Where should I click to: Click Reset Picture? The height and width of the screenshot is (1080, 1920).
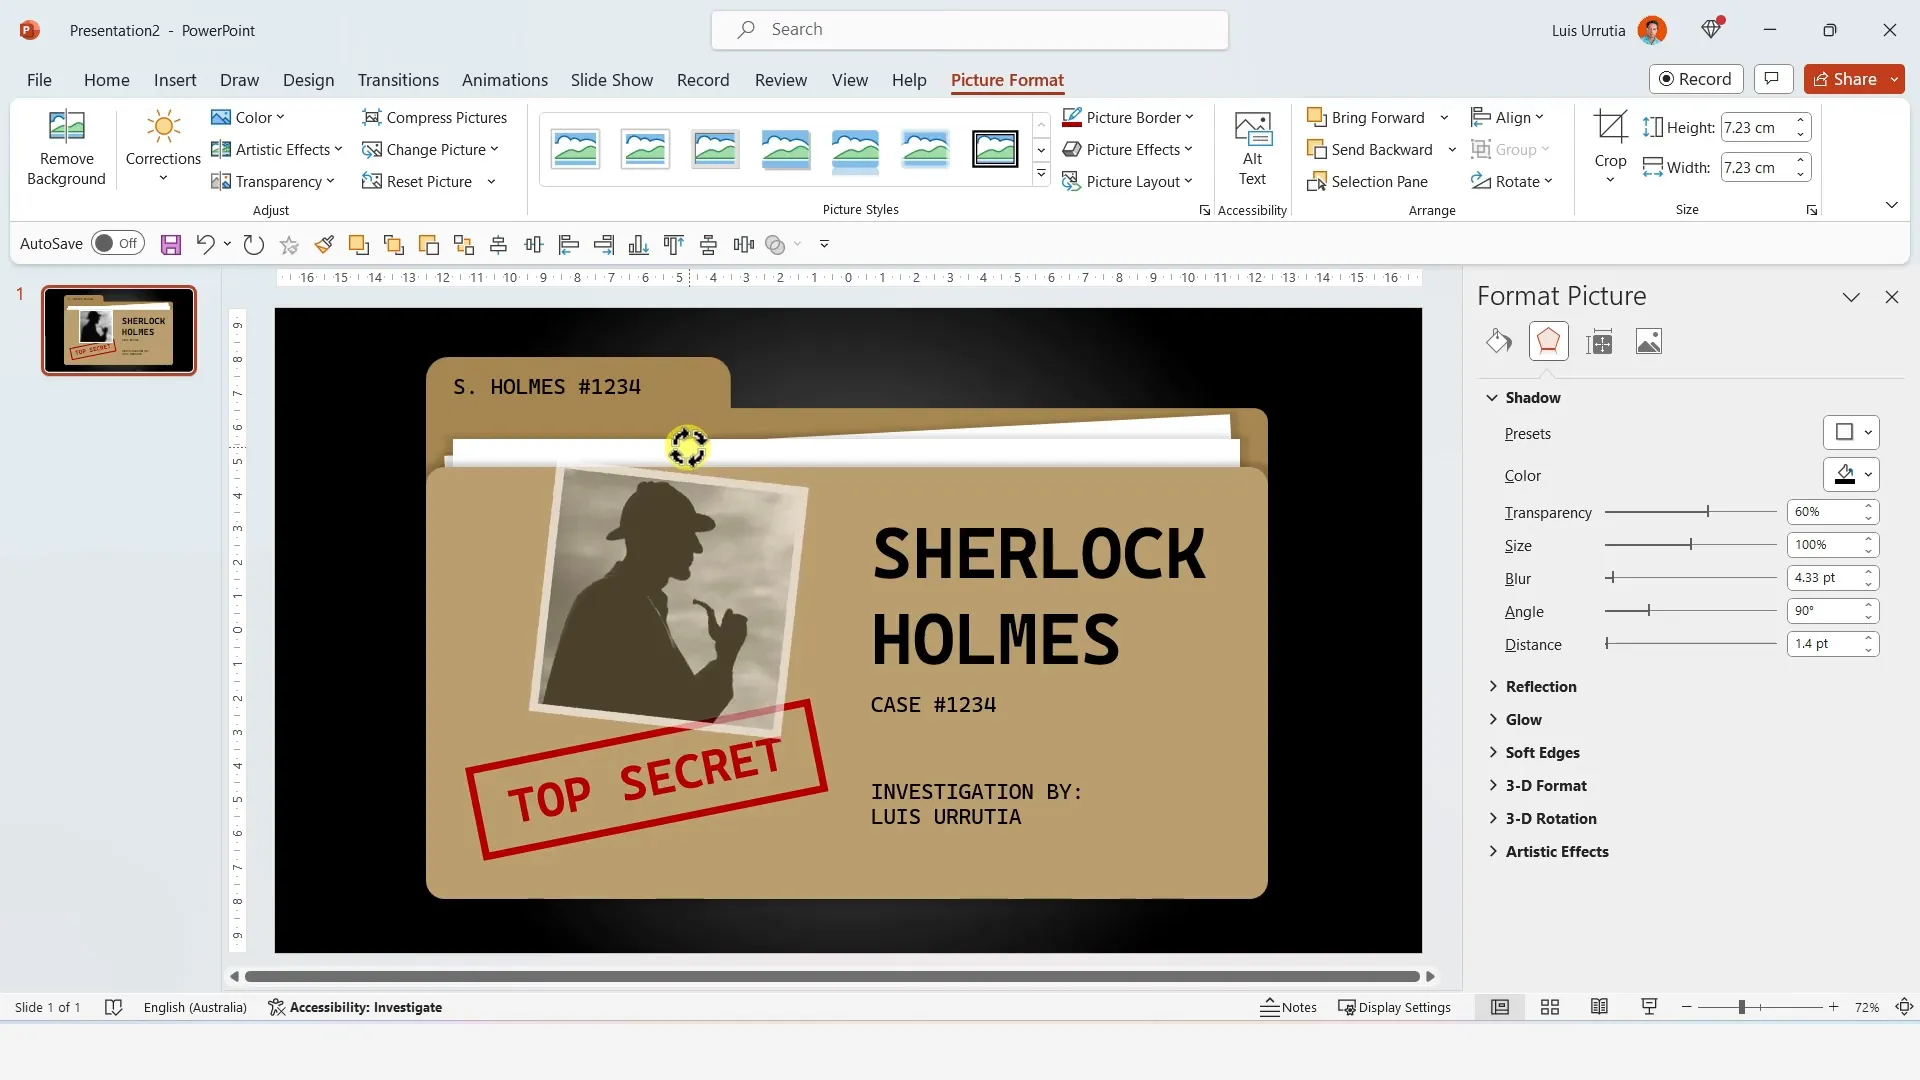[418, 181]
